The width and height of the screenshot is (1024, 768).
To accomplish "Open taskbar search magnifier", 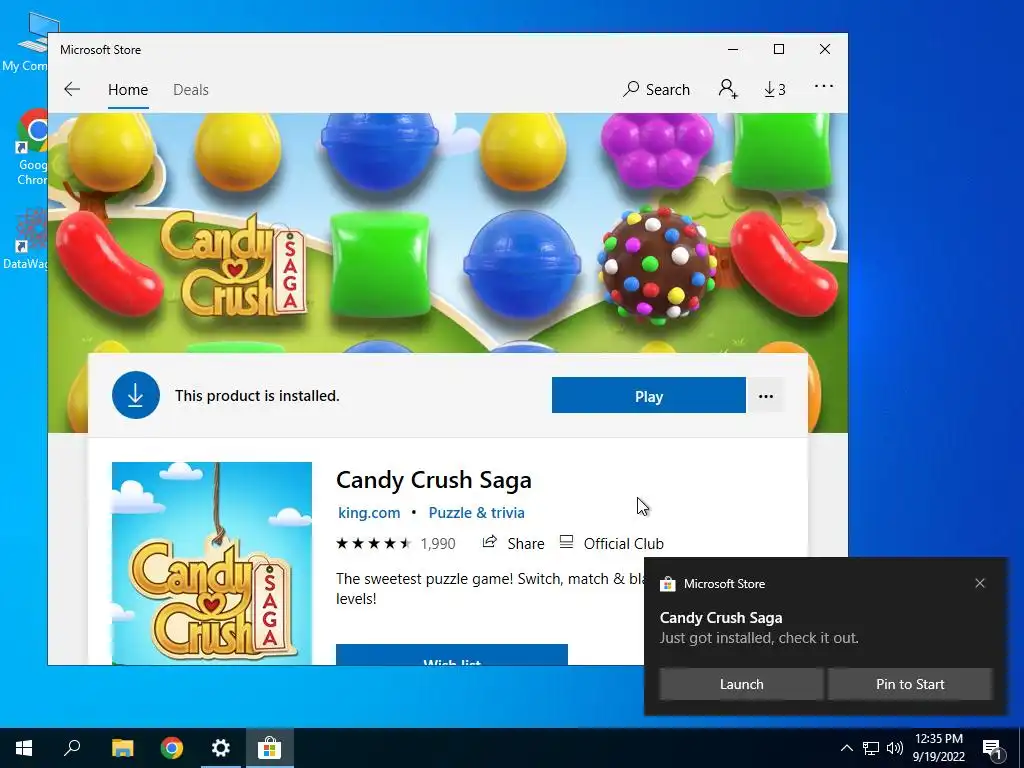I will (x=72, y=748).
